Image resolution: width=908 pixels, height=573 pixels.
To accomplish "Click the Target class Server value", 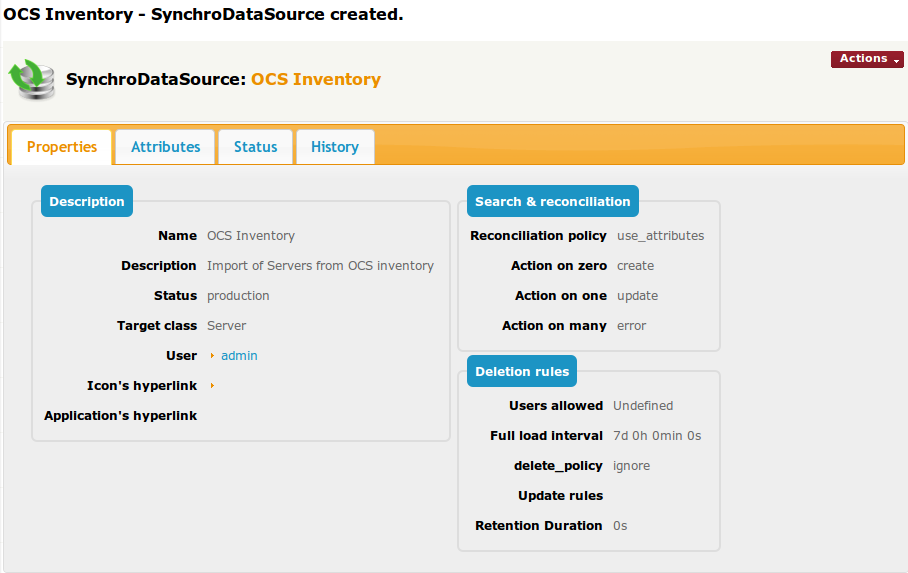I will tap(226, 326).
